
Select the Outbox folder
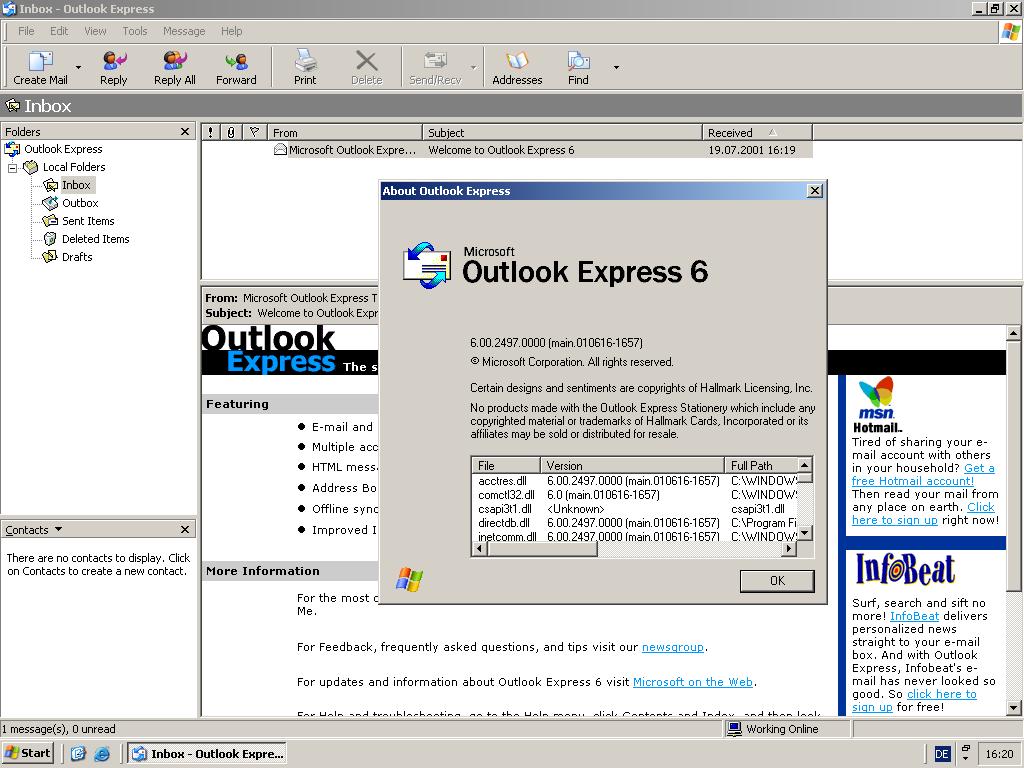coord(80,203)
